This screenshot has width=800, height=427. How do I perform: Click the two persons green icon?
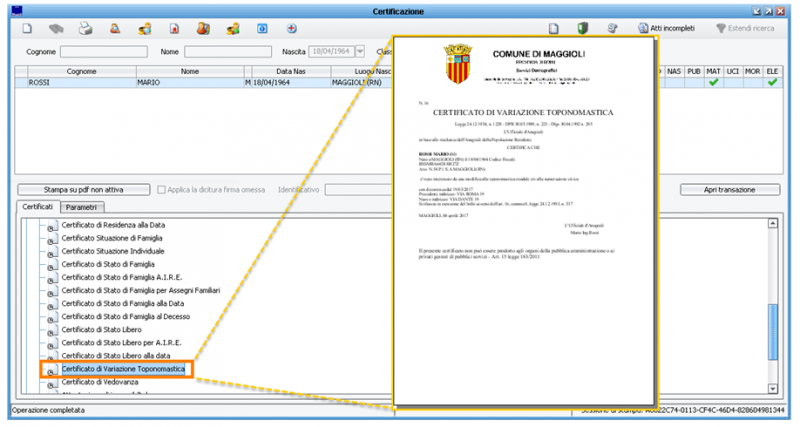click(233, 29)
